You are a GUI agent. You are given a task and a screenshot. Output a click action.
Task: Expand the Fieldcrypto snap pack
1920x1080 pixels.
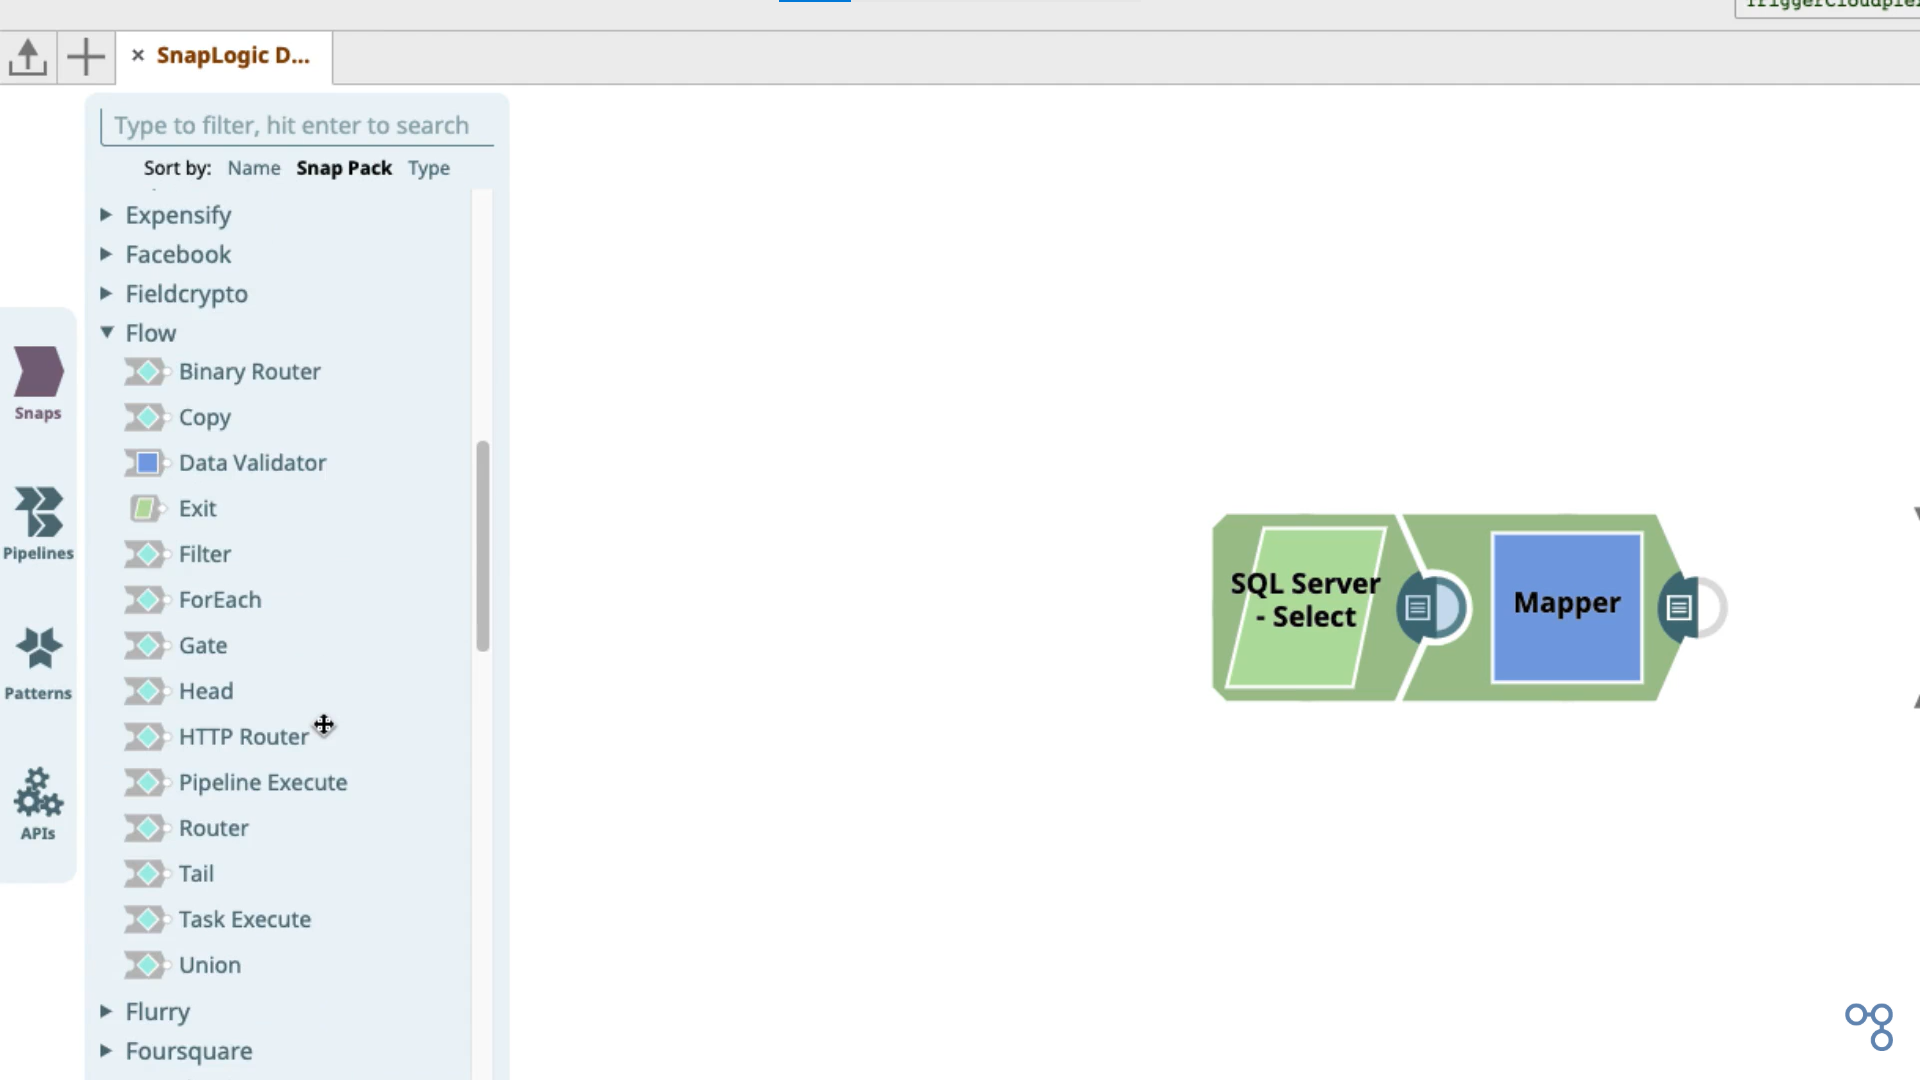click(106, 293)
